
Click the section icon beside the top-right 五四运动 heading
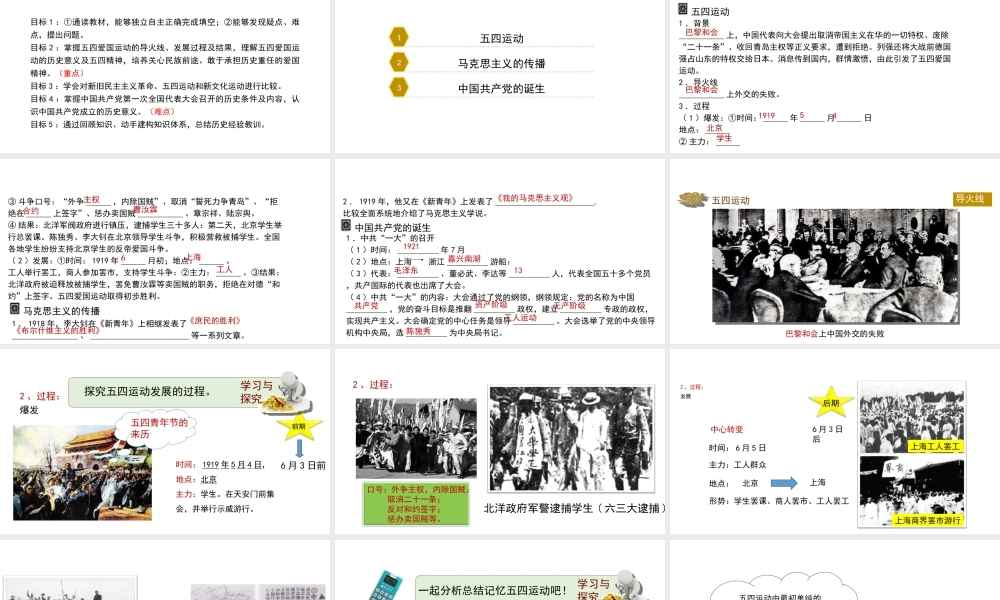683,9
